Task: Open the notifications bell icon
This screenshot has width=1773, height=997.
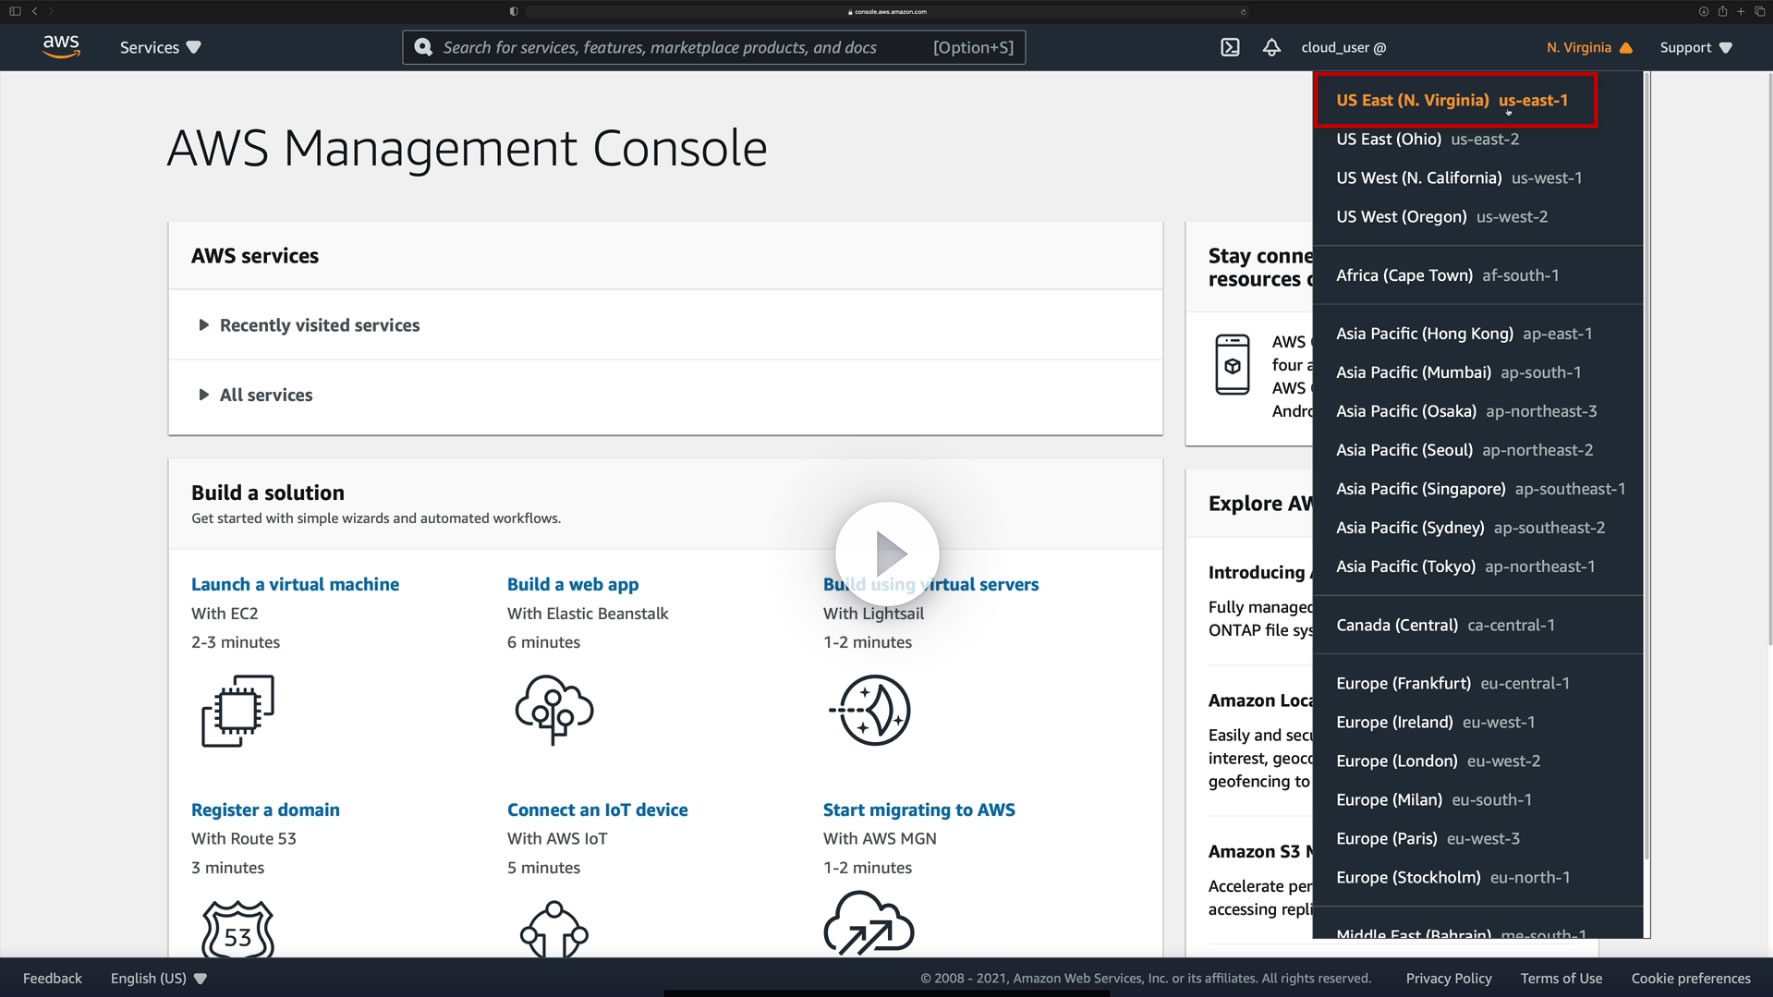Action: [x=1271, y=47]
